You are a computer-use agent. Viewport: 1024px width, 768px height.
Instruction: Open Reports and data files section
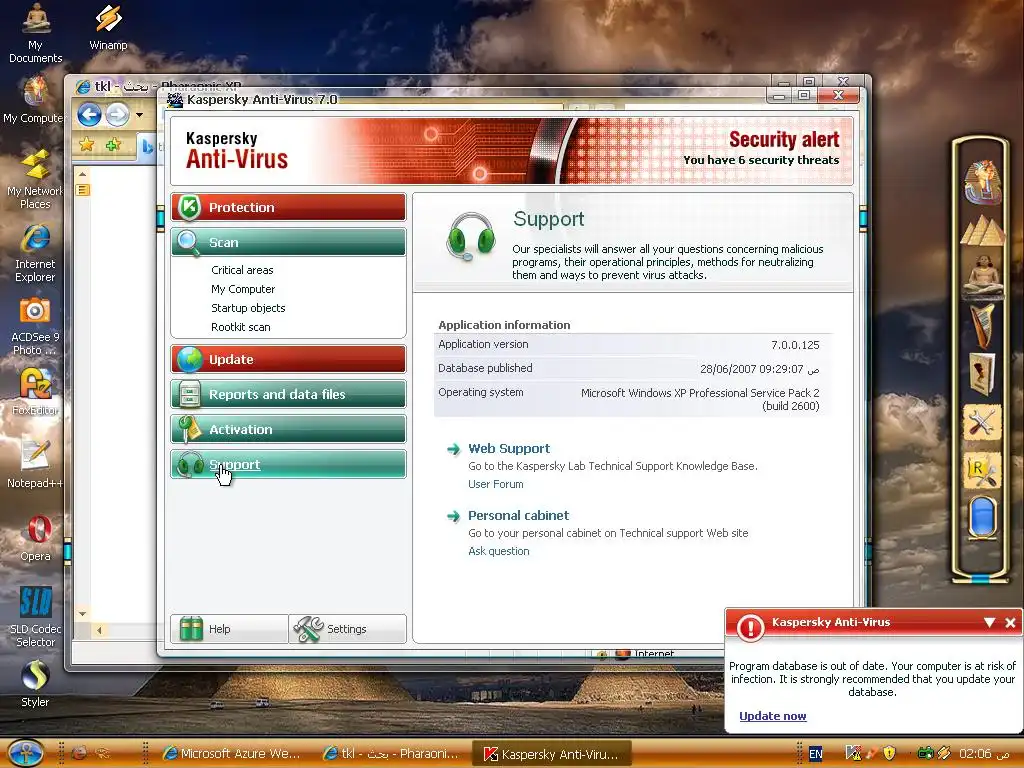click(288, 394)
